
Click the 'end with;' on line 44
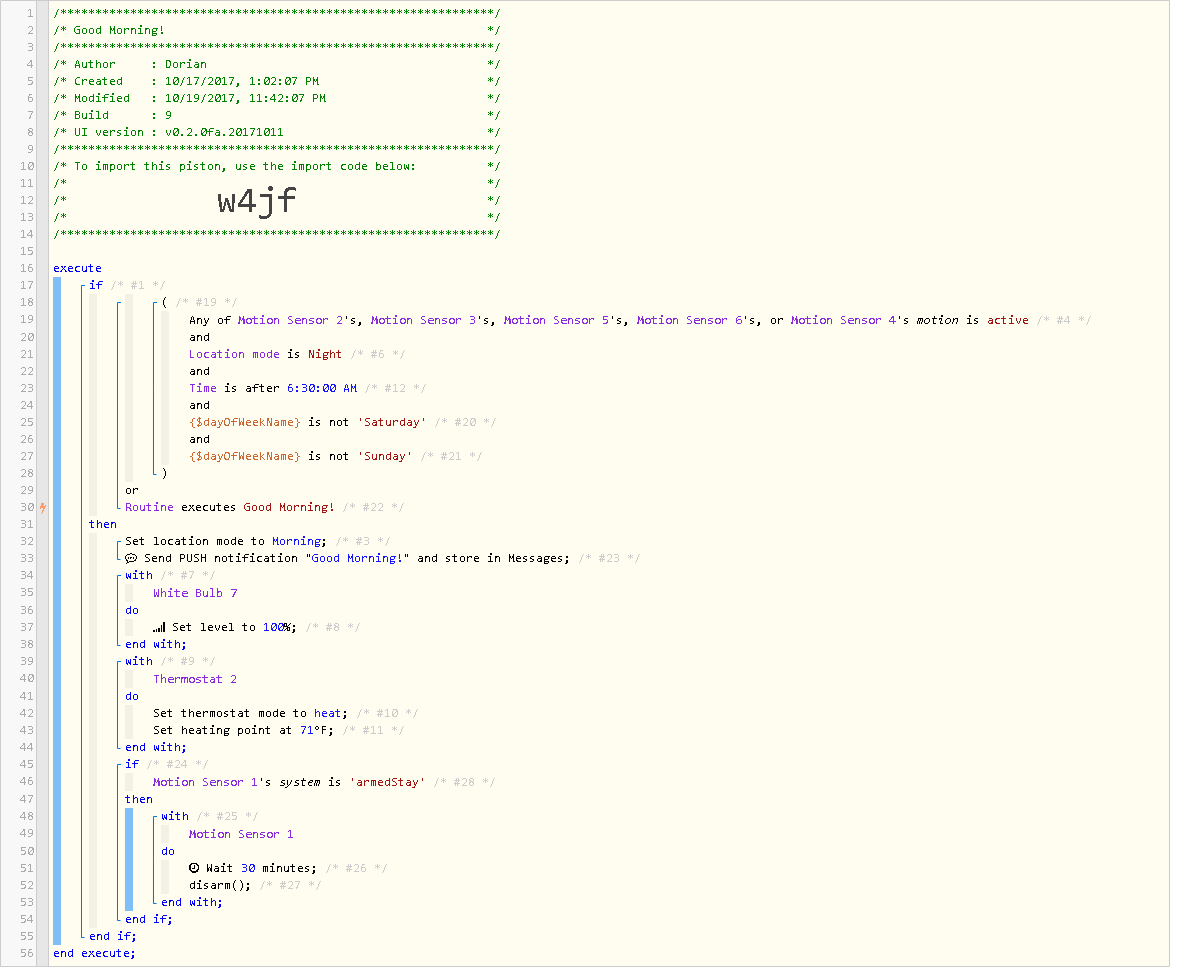tap(156, 748)
